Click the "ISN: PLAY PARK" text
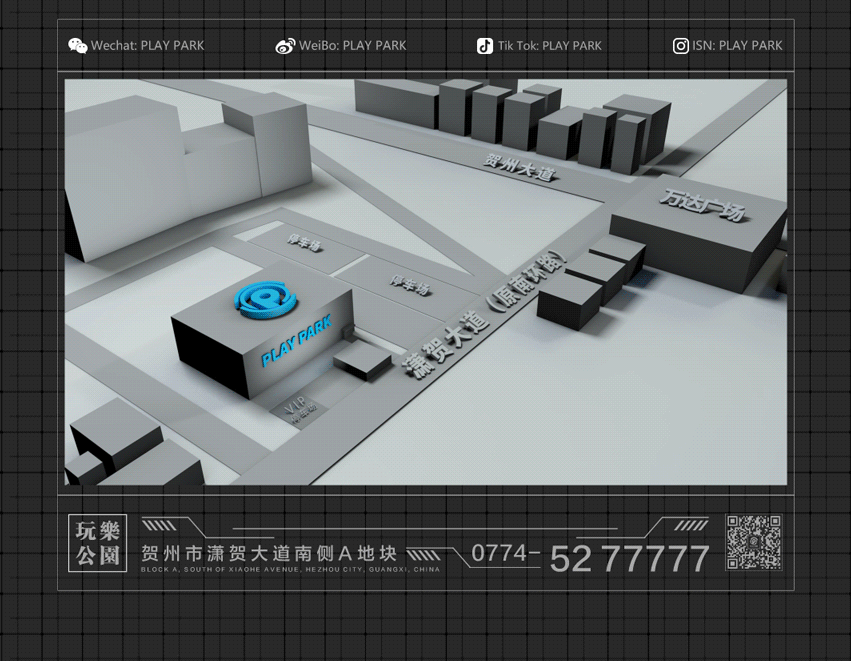851x661 pixels. (x=737, y=46)
